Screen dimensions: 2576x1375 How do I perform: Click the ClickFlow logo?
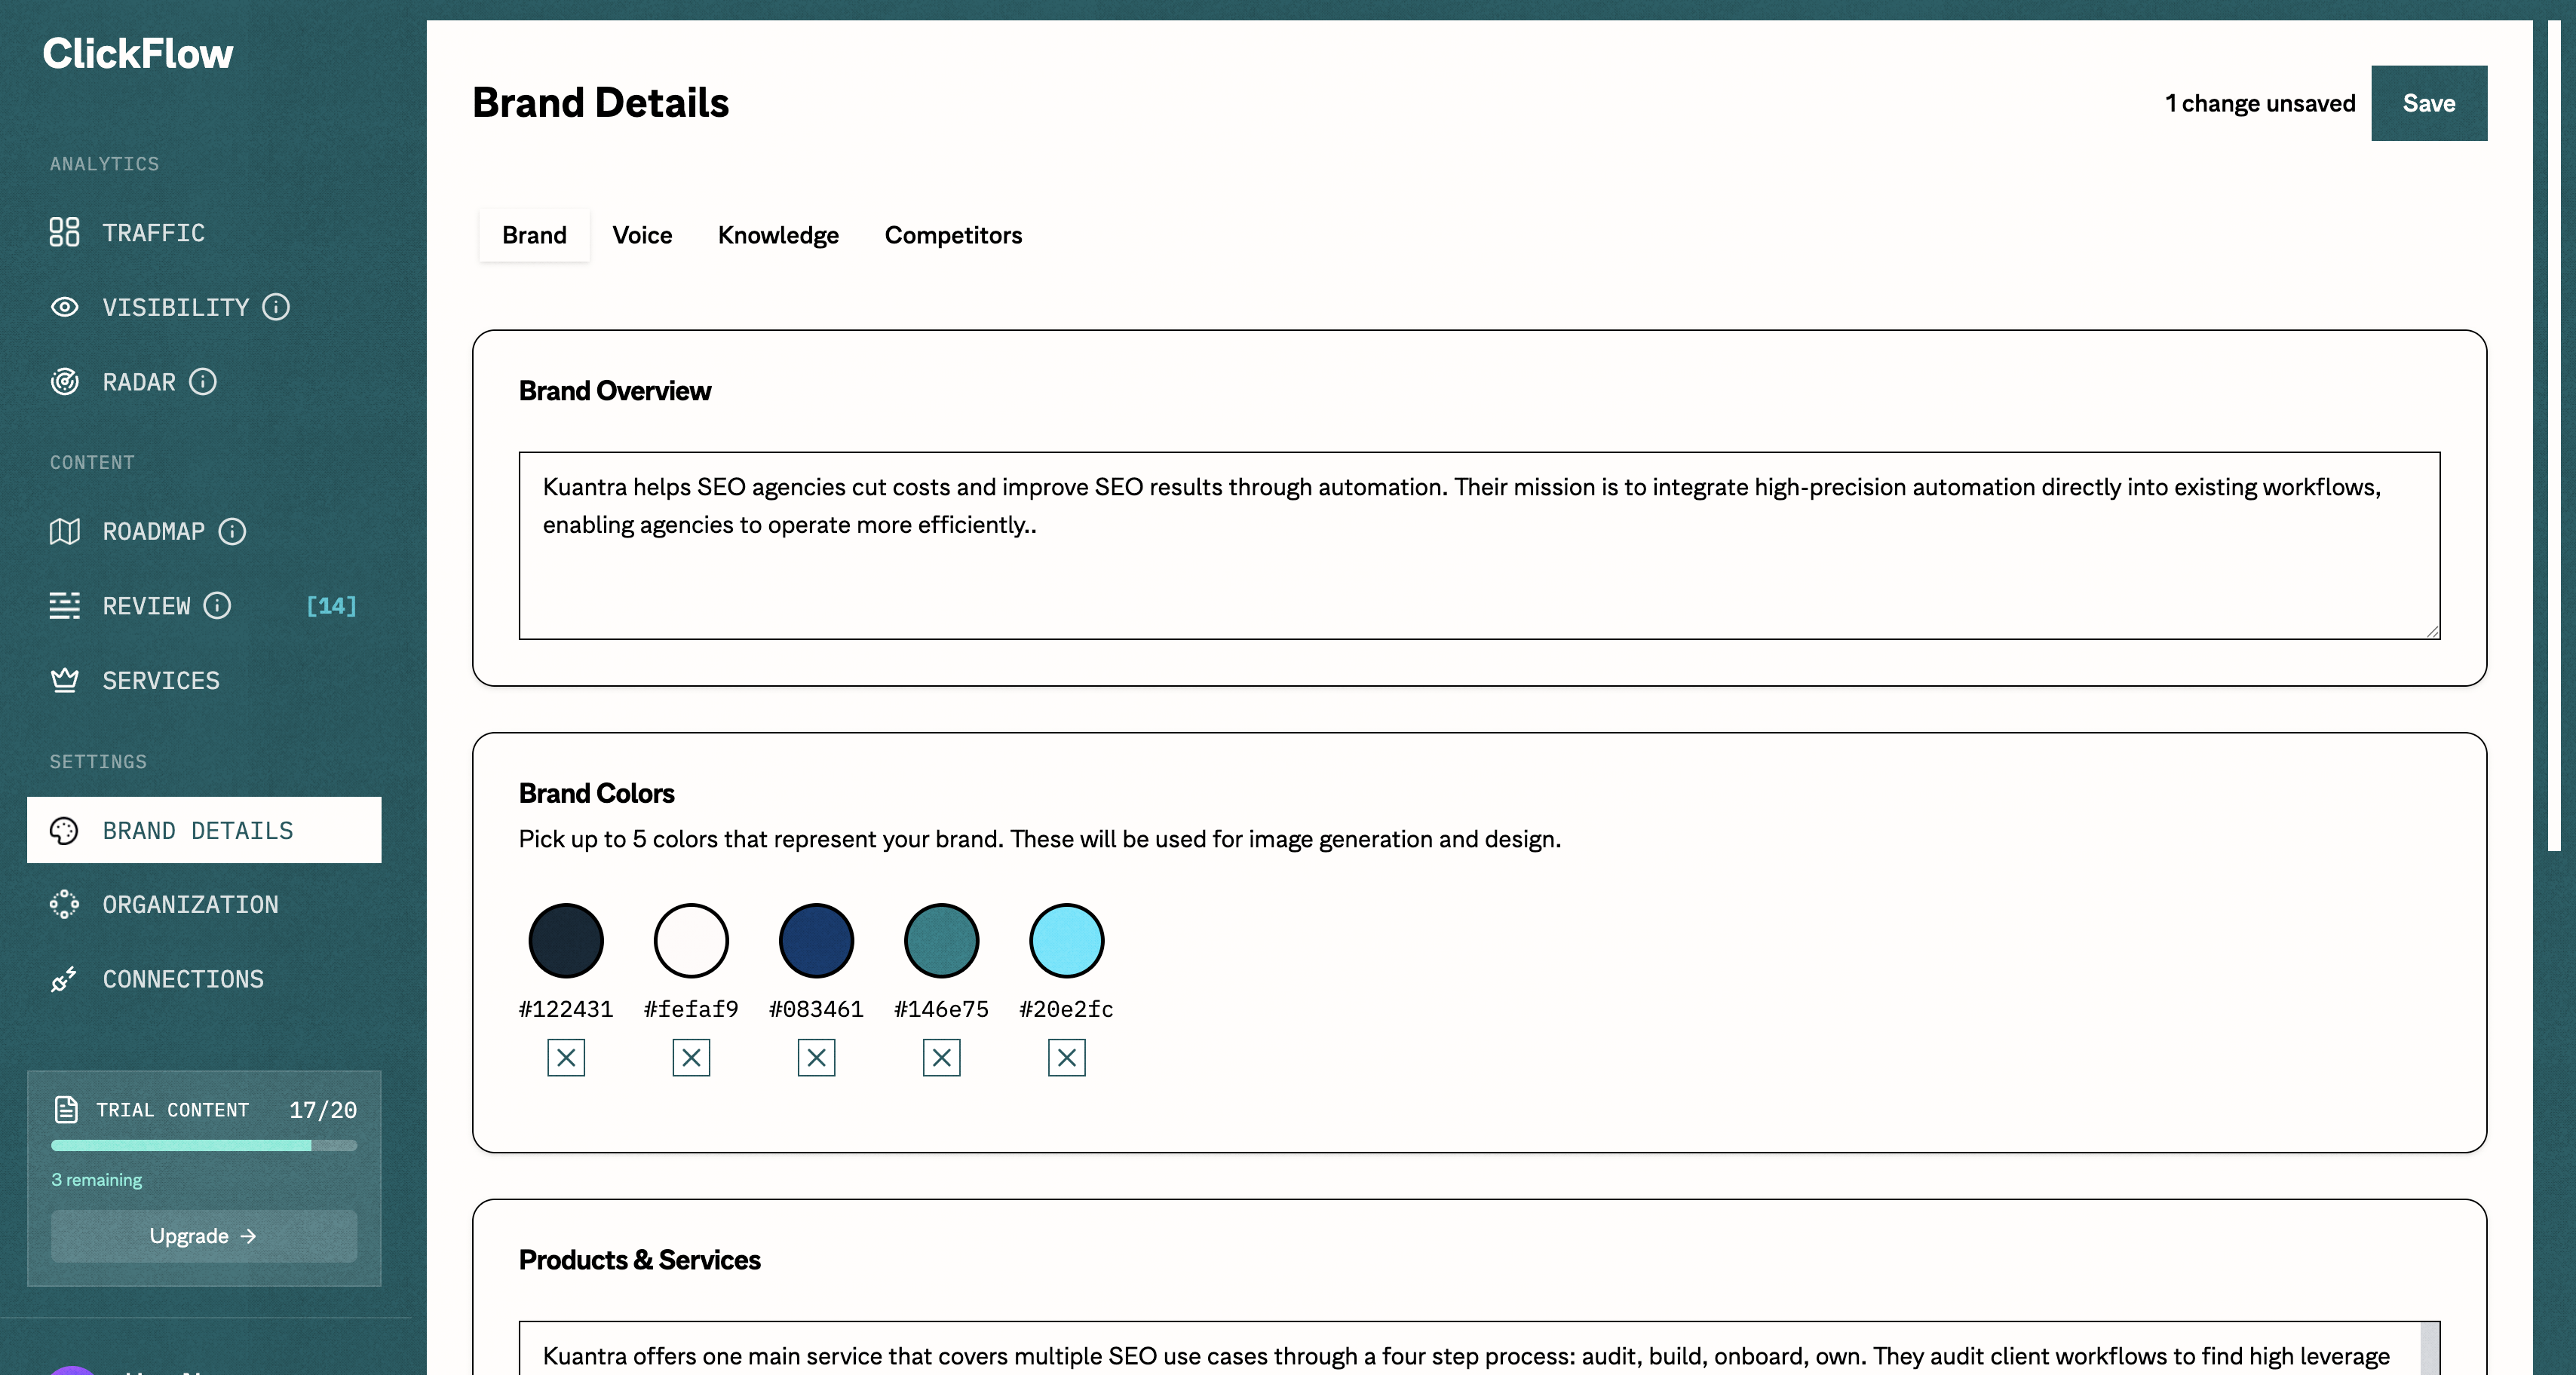point(138,53)
